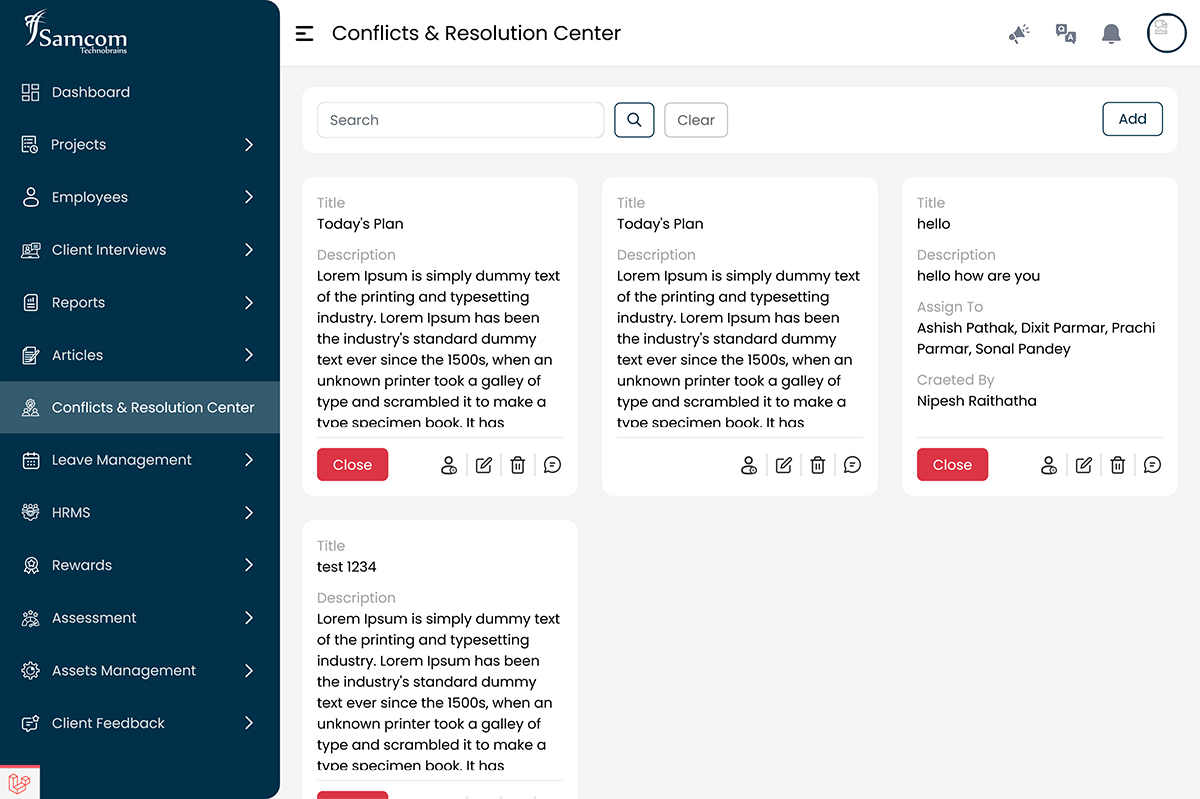Open the user profile avatar
Image resolution: width=1200 pixels, height=799 pixels.
click(1166, 32)
